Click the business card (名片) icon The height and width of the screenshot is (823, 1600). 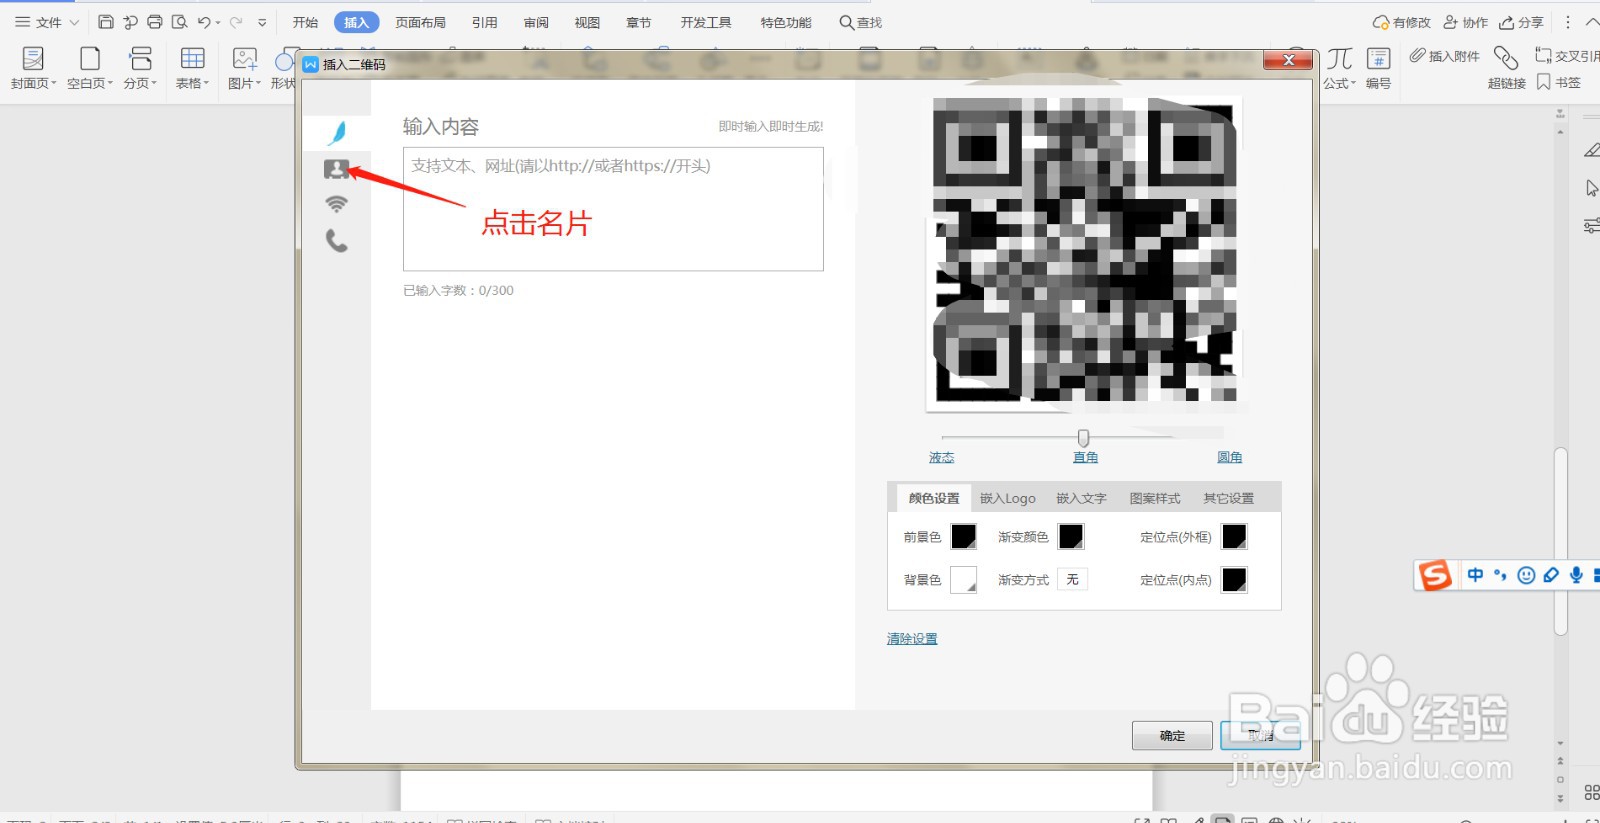click(336, 169)
